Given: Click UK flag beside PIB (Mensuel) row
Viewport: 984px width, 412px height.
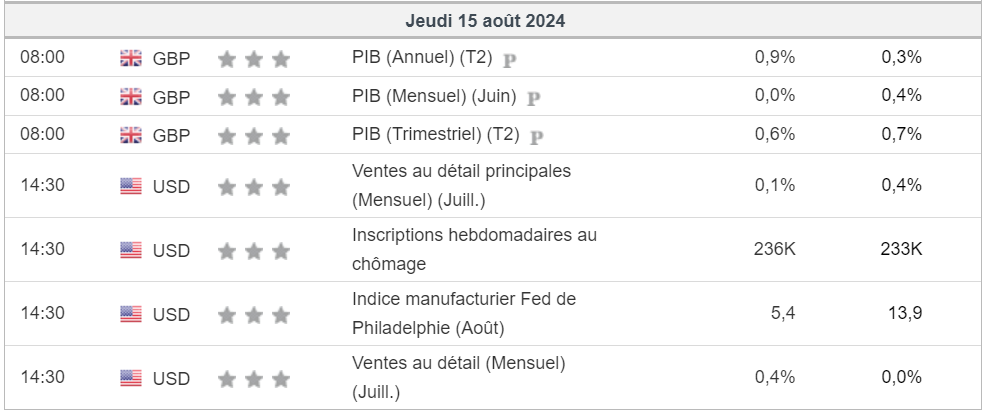Looking at the screenshot, I should pos(131,96).
